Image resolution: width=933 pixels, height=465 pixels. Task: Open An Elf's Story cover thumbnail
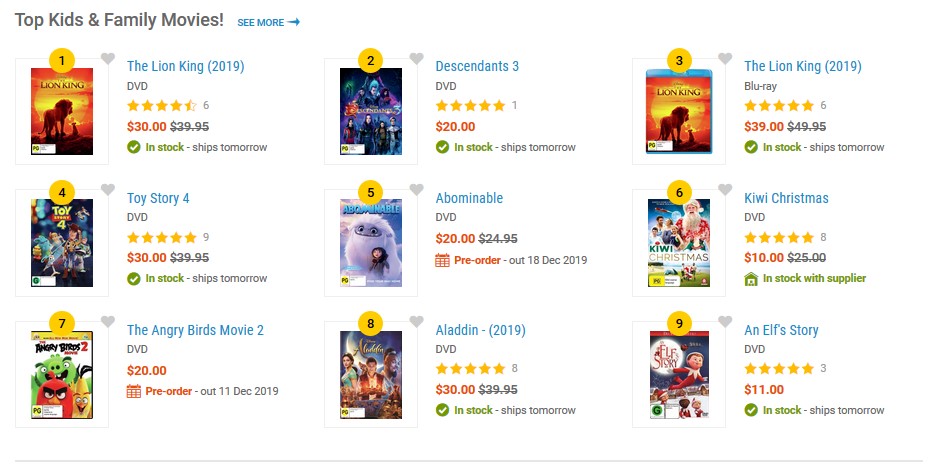(679, 375)
